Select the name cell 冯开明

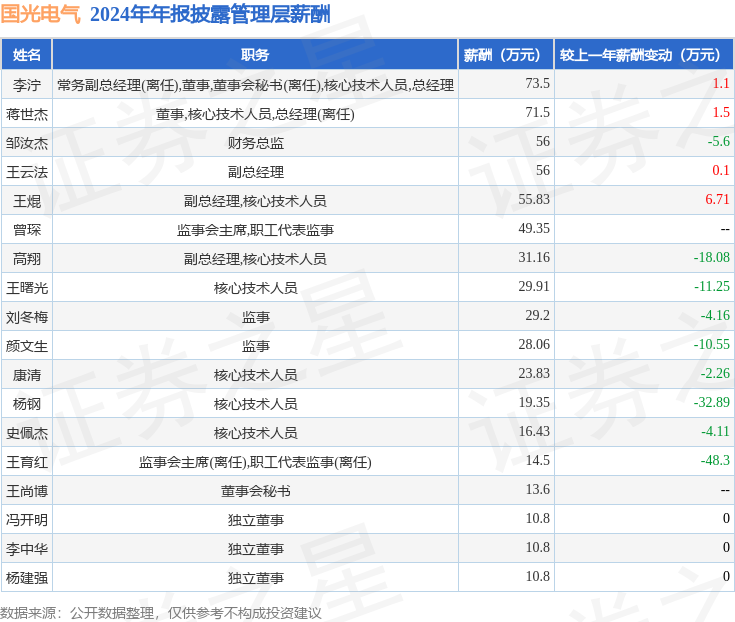(27, 520)
